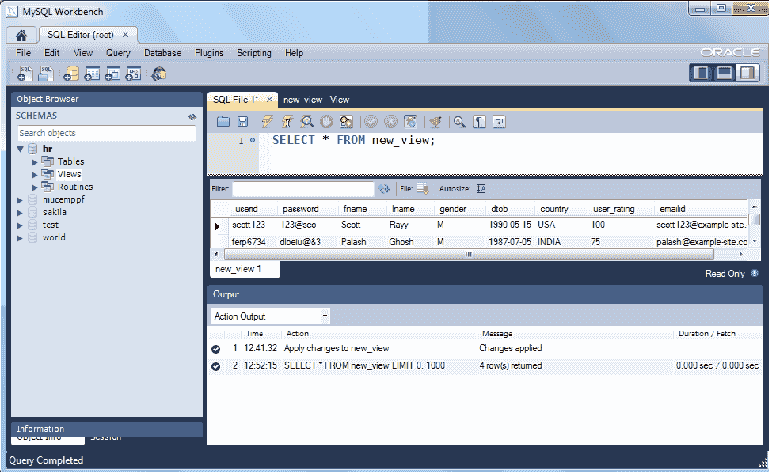Image resolution: width=769 pixels, height=472 pixels.
Task: Expand the second schema below hr
Action: tap(20, 200)
